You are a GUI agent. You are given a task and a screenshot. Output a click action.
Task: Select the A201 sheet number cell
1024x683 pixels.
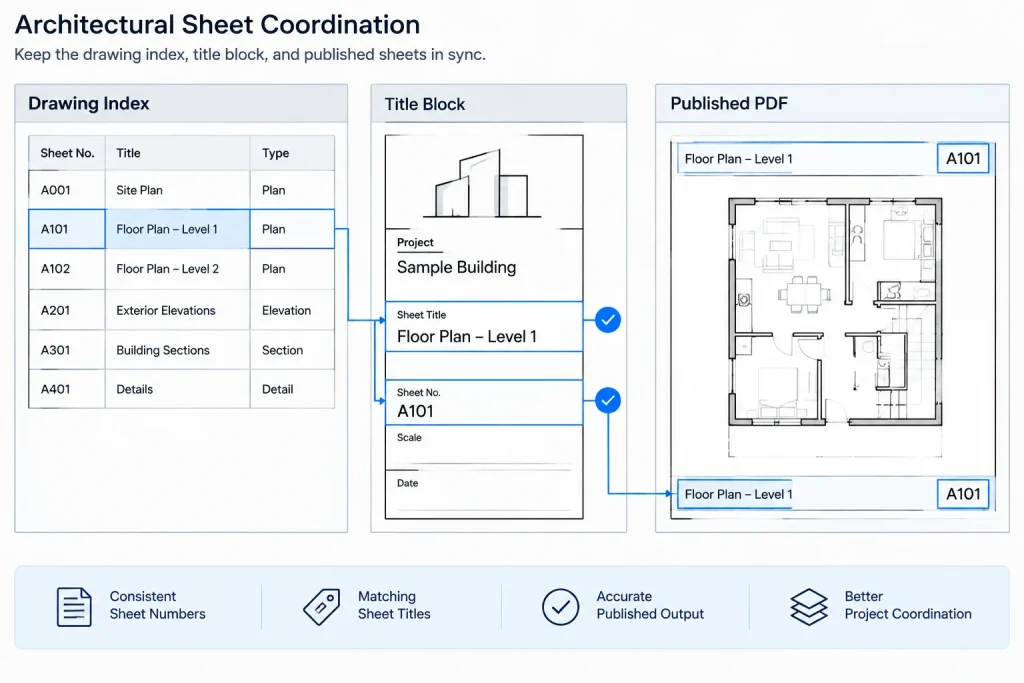[x=67, y=310]
